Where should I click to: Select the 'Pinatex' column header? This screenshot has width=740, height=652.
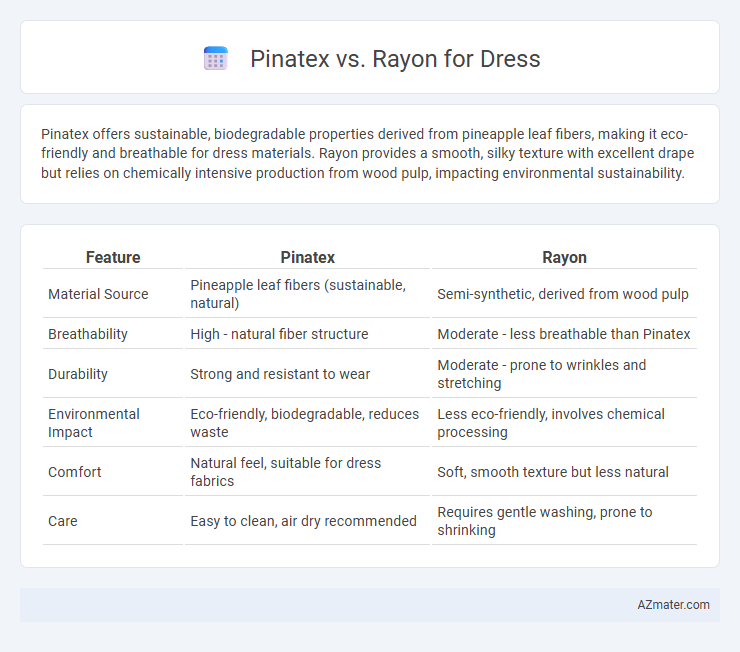308,257
